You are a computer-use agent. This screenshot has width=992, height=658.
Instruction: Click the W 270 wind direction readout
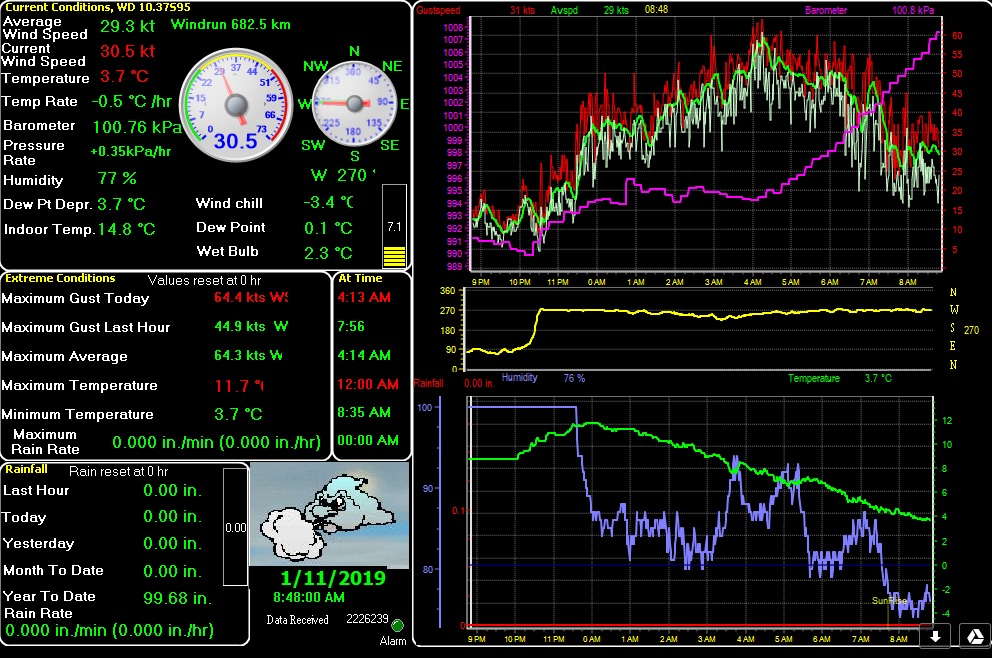click(x=344, y=175)
